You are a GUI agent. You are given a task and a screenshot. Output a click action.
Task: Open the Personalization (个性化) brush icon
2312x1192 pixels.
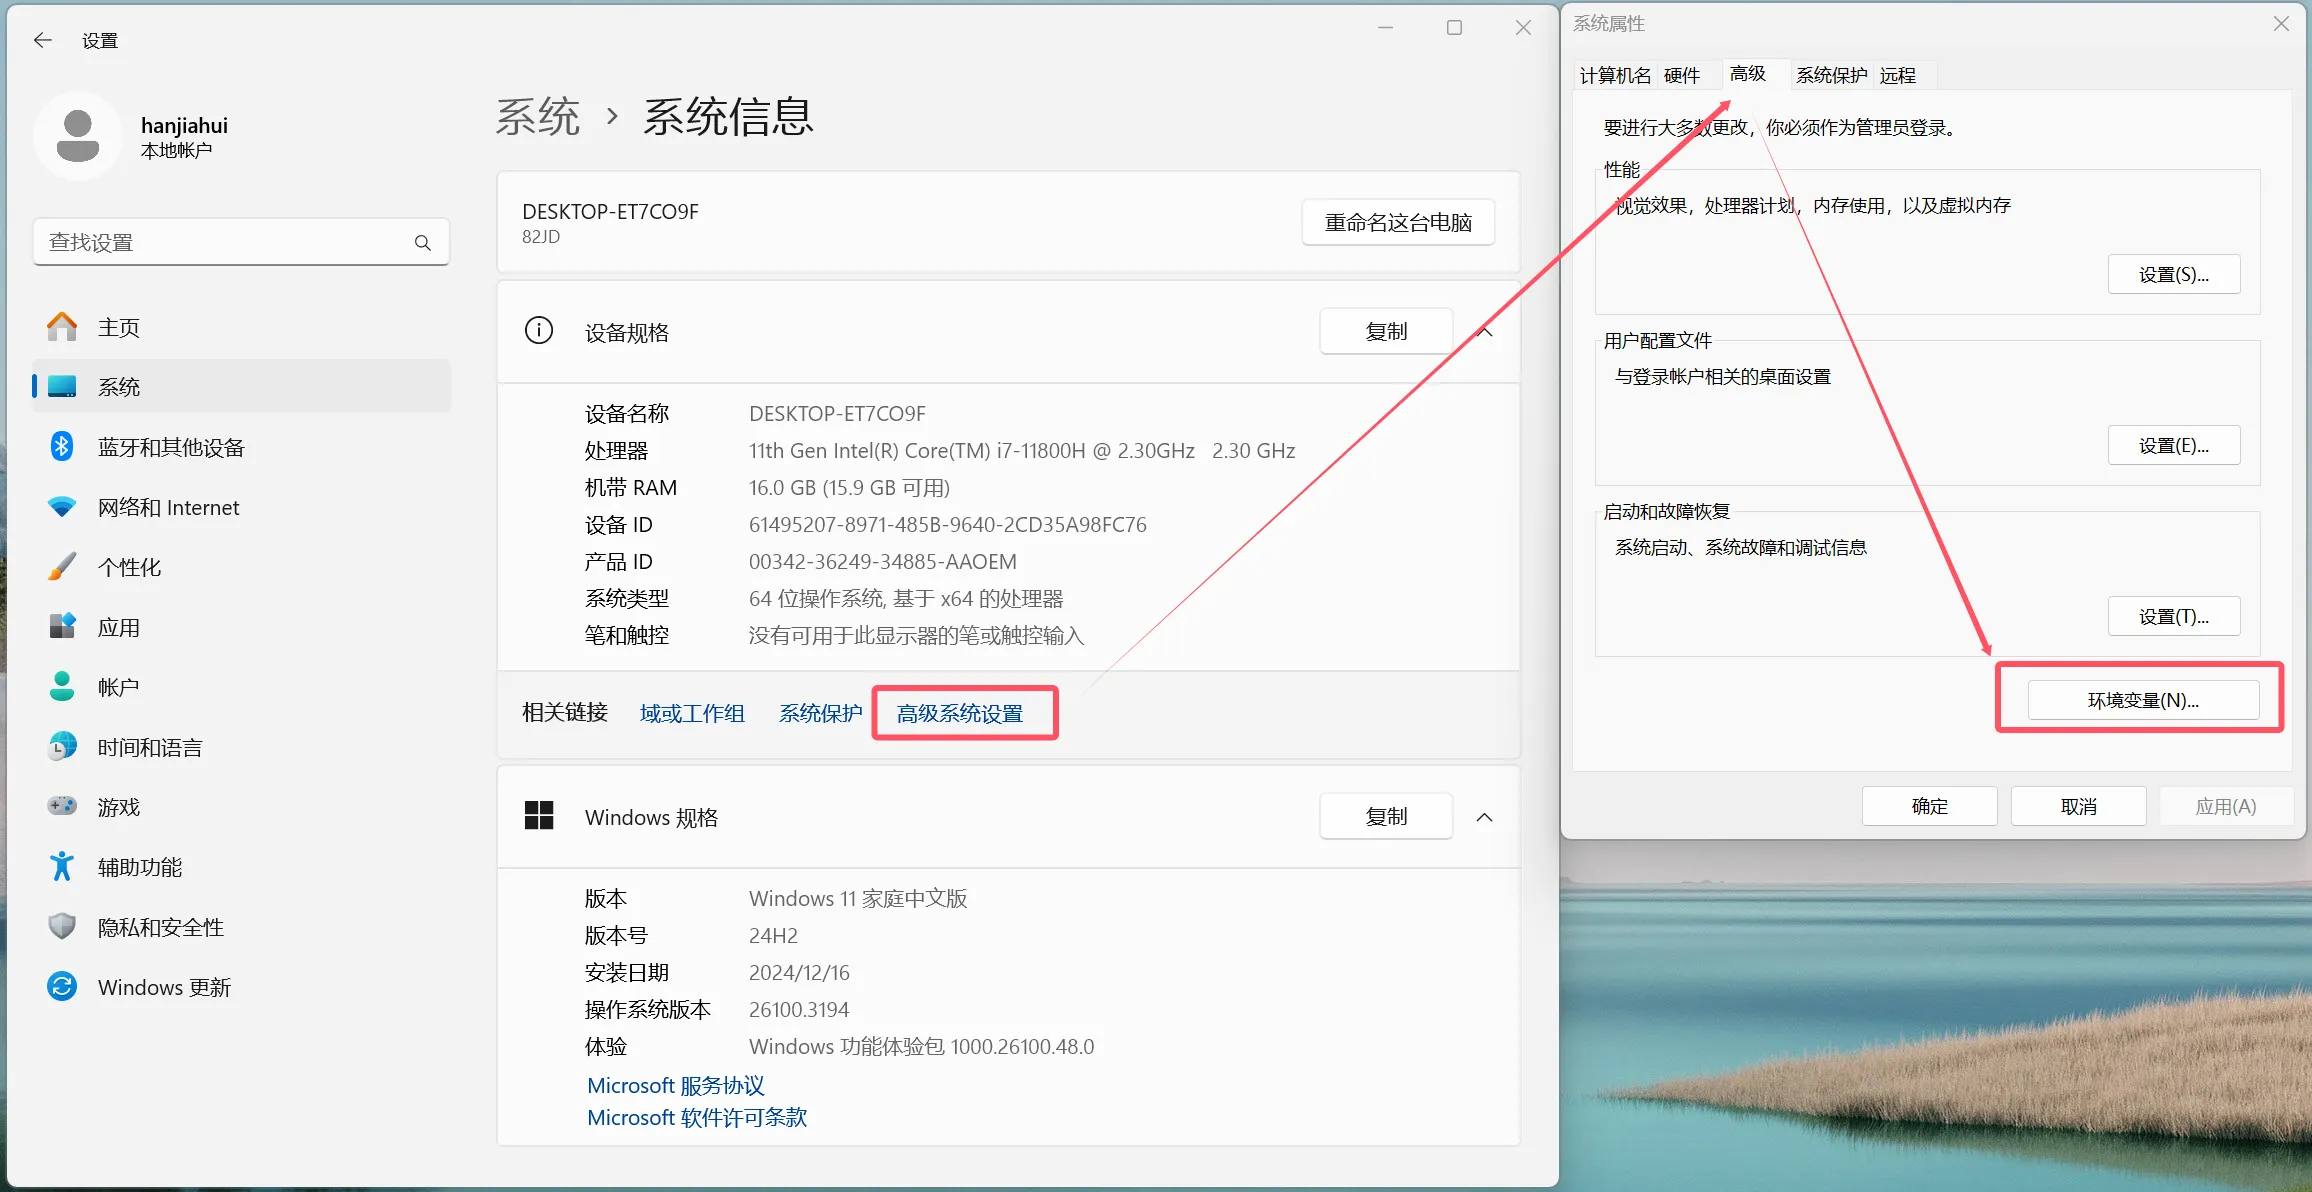(62, 567)
